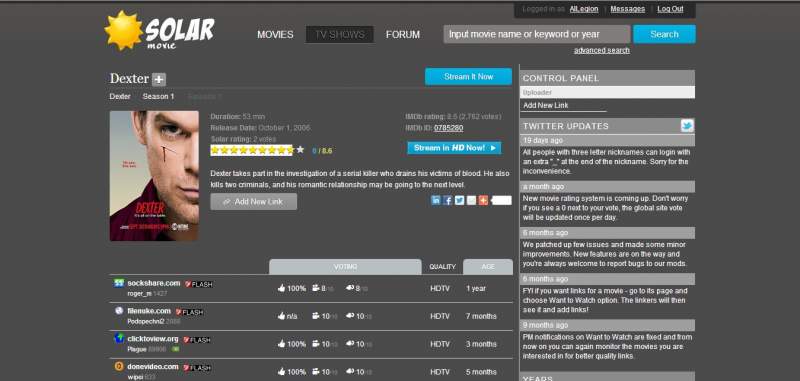Open the TV SHOWS section
The image size is (800, 381).
tap(340, 35)
